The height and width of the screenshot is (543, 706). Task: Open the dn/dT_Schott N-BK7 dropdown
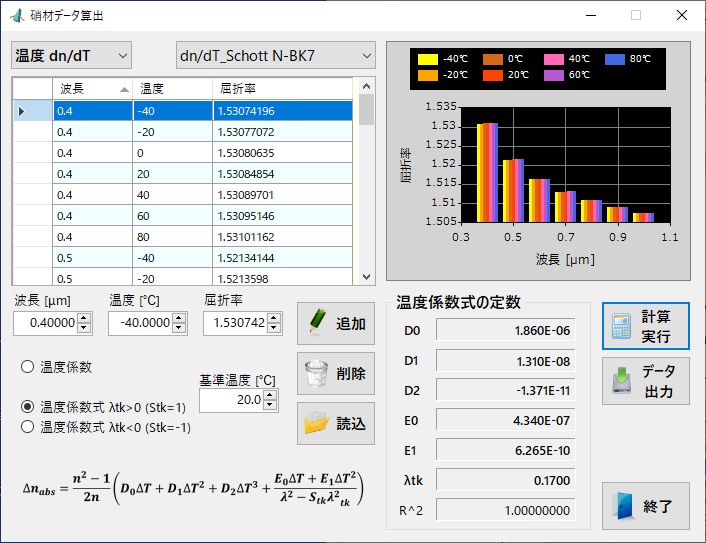pos(276,55)
